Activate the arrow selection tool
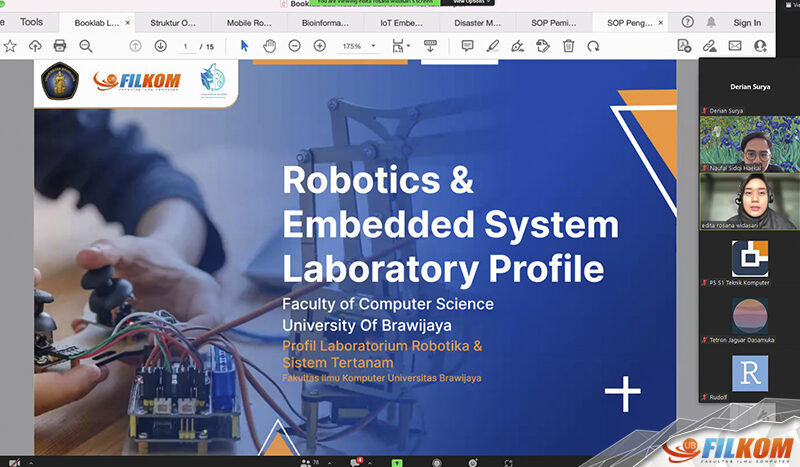800x467 pixels. pos(245,46)
